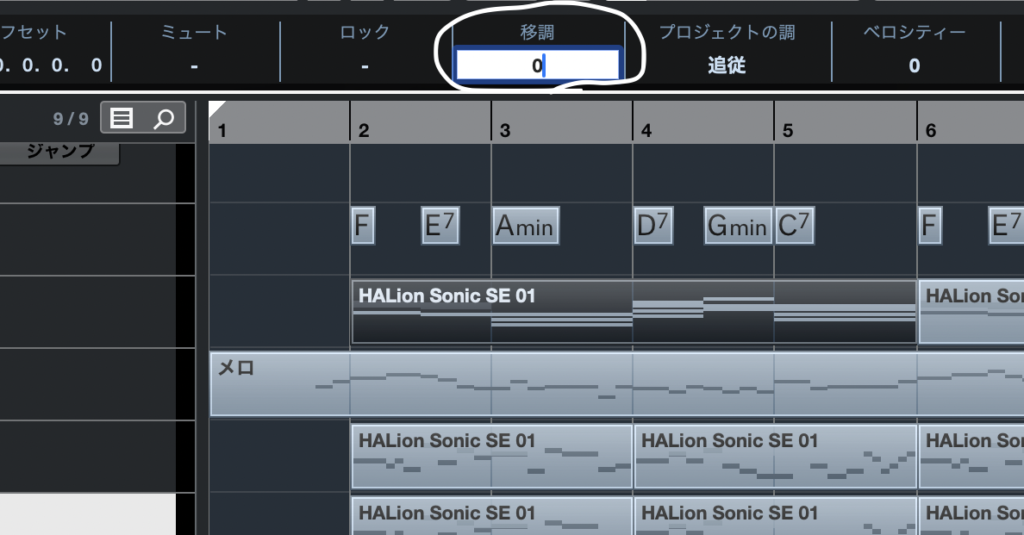Click bar 2 on the timeline ruler

tap(364, 130)
